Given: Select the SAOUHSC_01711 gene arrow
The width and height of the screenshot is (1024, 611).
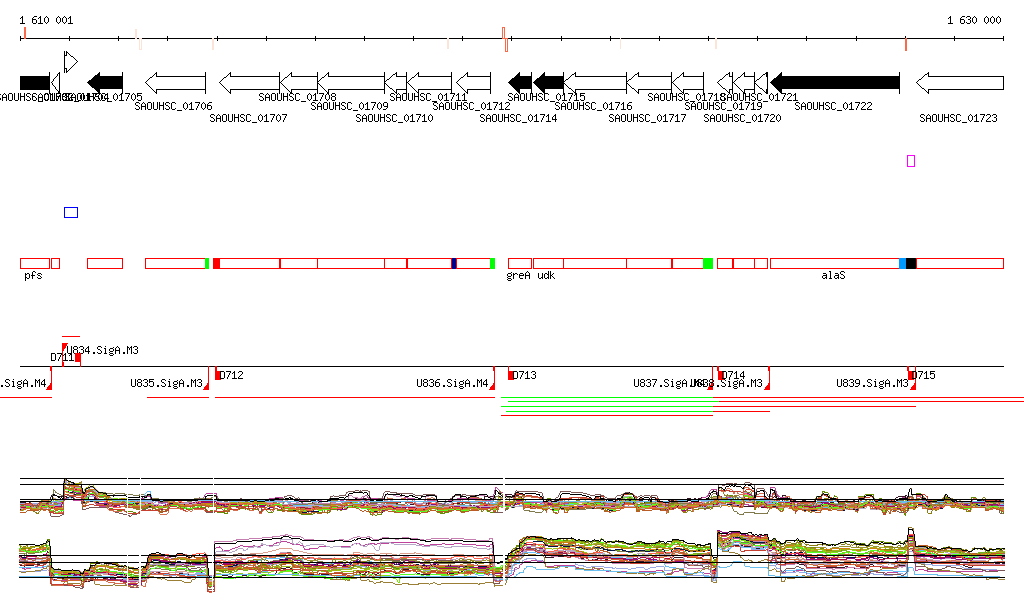Looking at the screenshot, I should (x=429, y=83).
